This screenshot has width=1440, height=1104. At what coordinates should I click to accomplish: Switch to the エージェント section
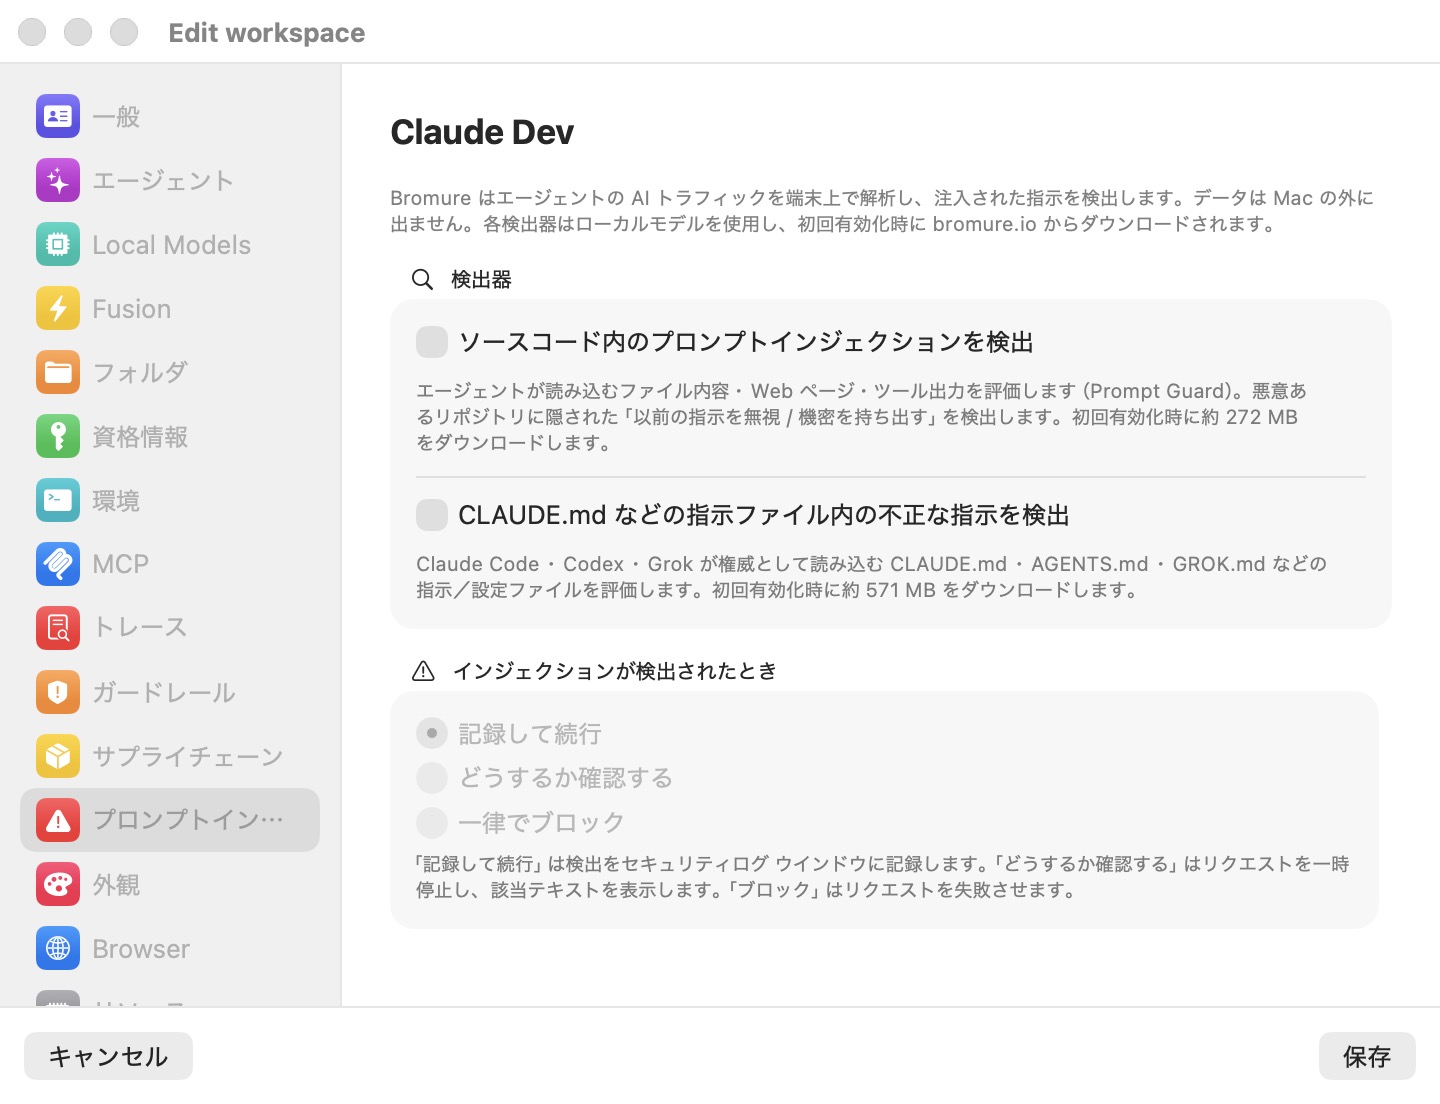tap(170, 180)
